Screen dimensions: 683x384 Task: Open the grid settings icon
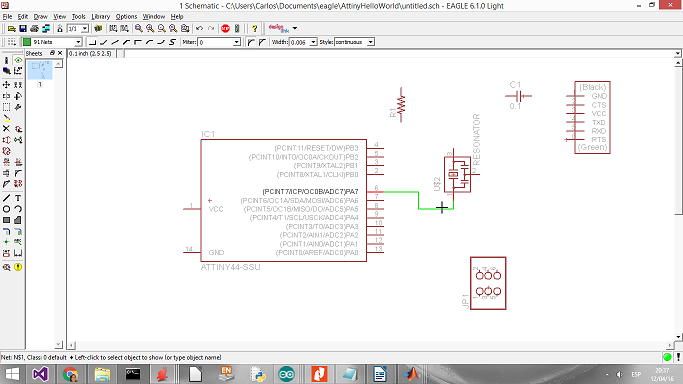[x=12, y=42]
